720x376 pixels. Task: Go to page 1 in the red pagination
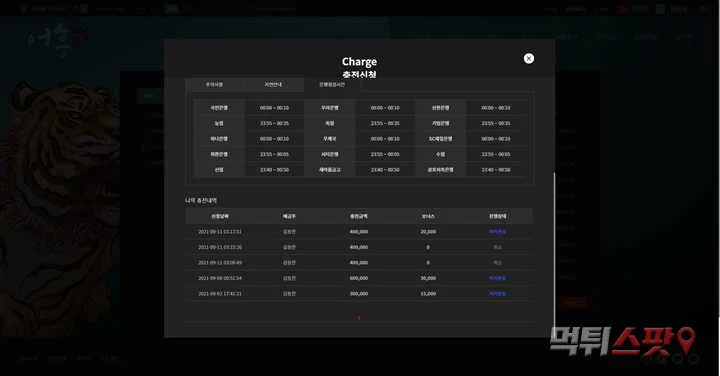point(359,318)
